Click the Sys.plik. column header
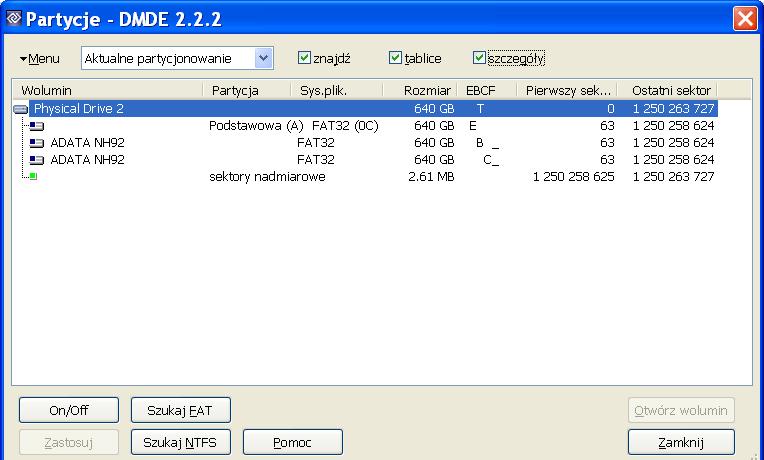This screenshot has width=764, height=460. pyautogui.click(x=337, y=90)
